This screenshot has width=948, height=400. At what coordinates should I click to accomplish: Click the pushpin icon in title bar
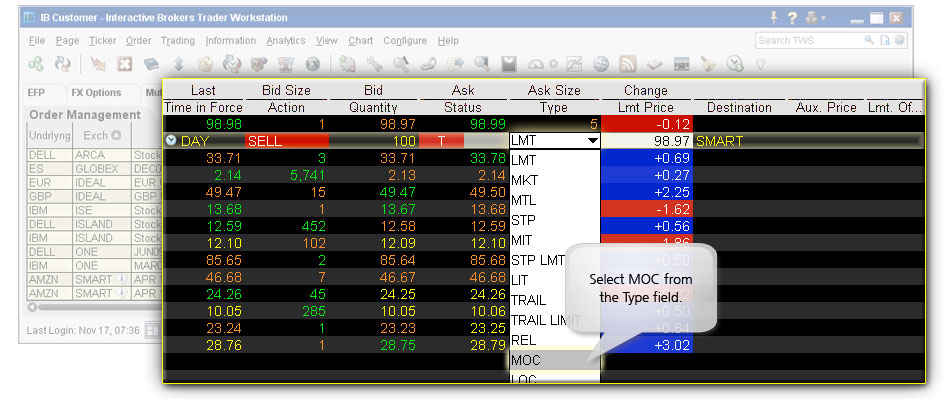click(x=774, y=18)
